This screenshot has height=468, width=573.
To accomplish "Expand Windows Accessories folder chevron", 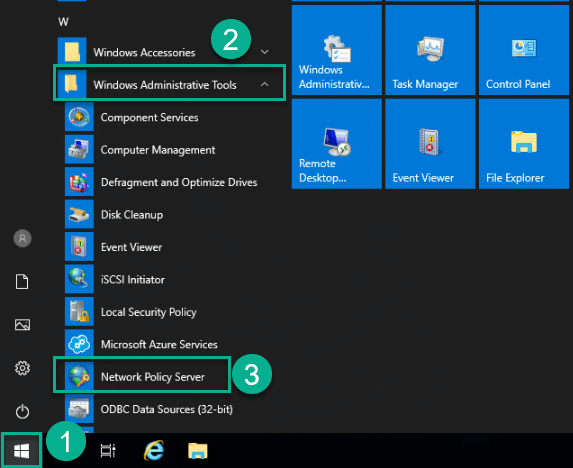I will pos(265,52).
